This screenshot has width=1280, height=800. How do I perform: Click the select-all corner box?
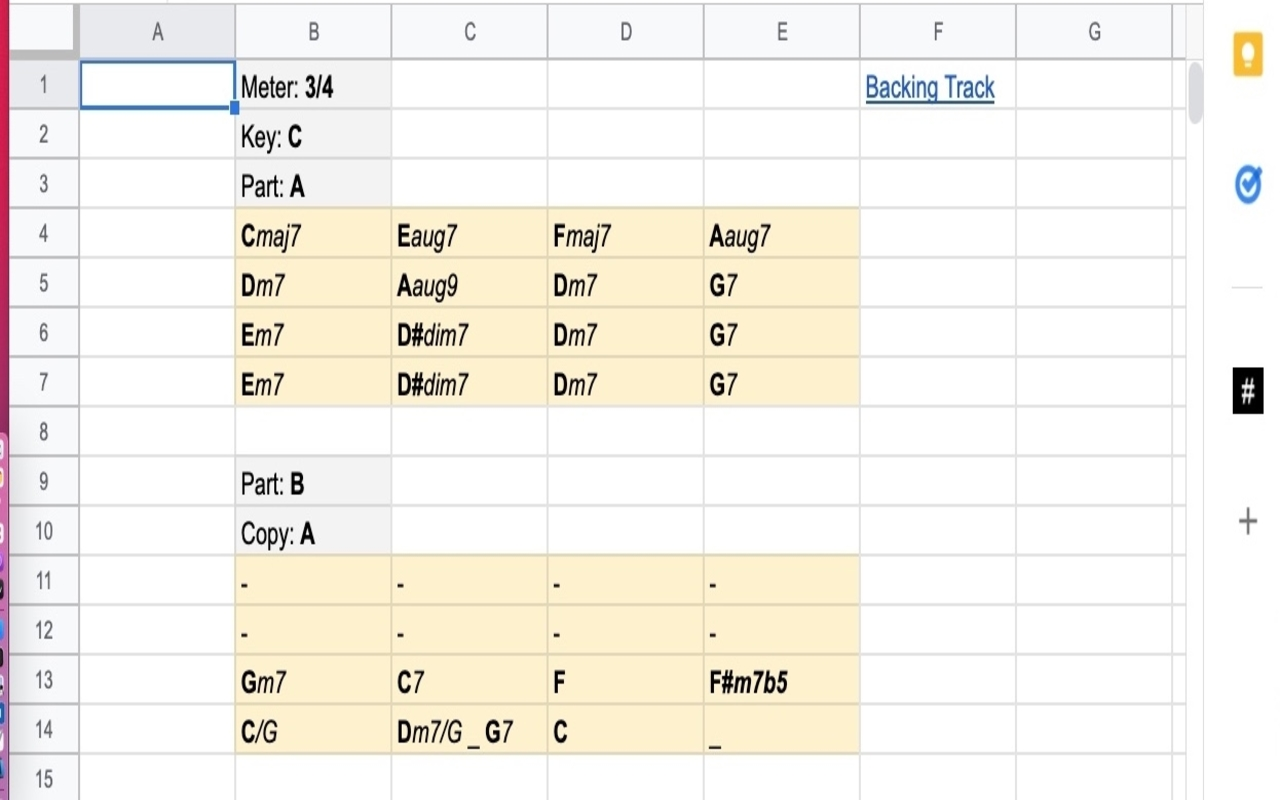(43, 32)
